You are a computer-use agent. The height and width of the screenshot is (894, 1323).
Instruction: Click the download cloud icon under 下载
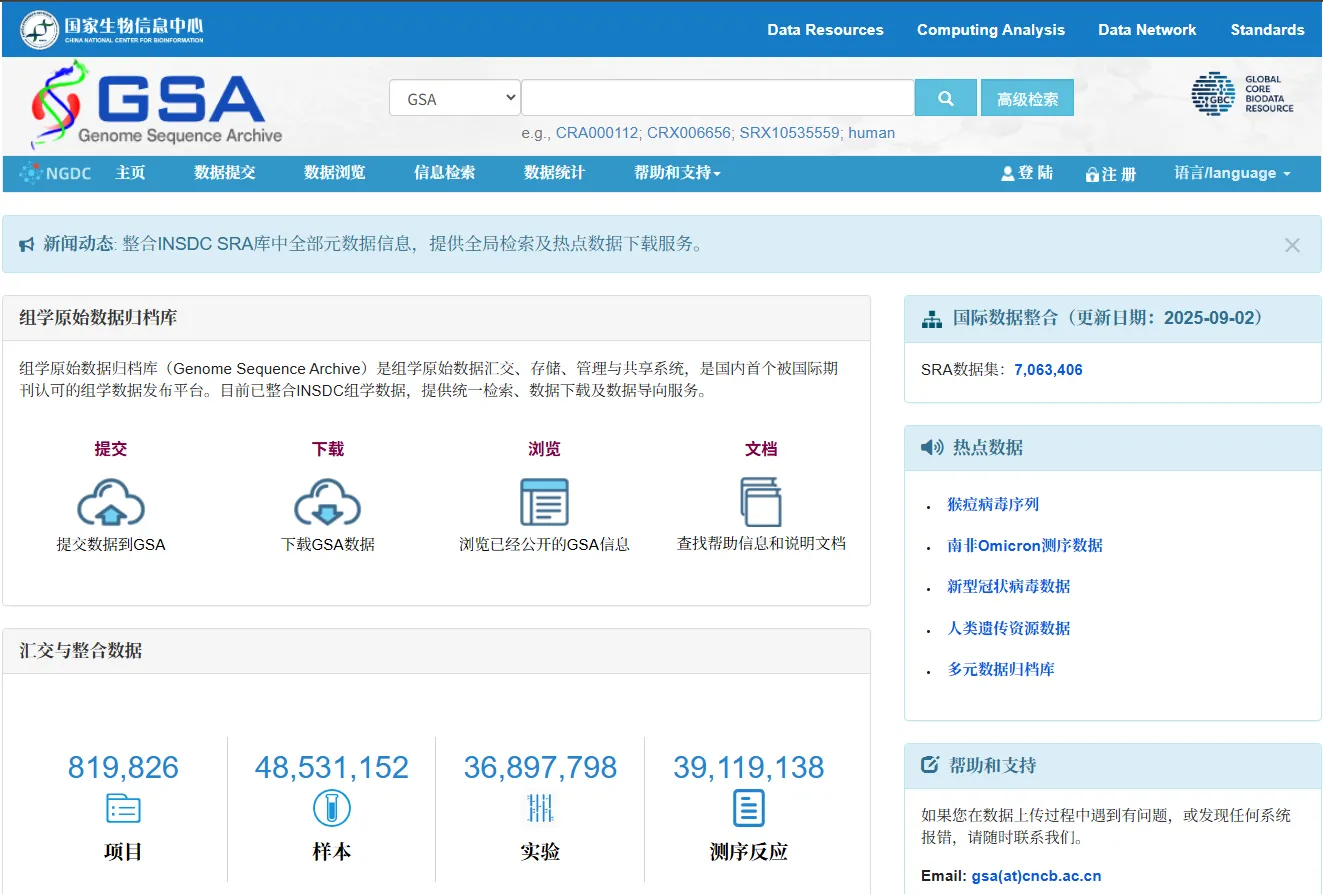point(327,502)
